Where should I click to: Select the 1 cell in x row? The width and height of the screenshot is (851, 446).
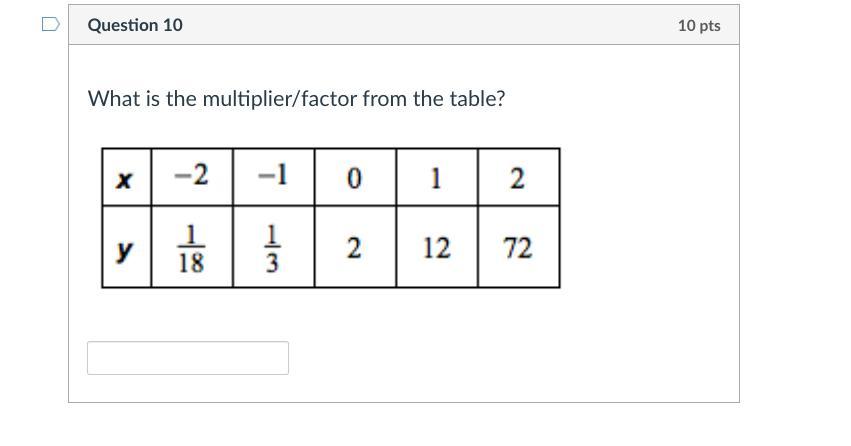click(x=436, y=178)
